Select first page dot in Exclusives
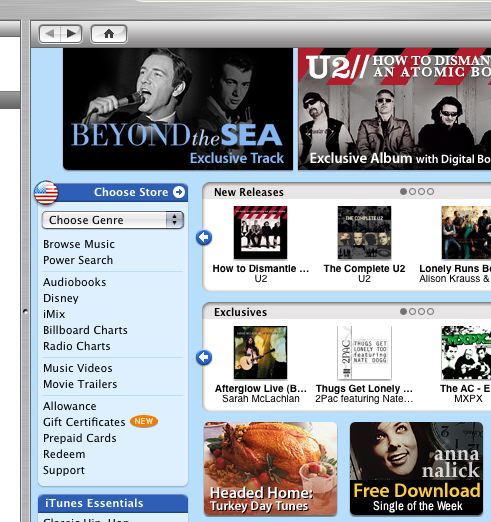Viewport: 491px width, 522px height. point(403,311)
